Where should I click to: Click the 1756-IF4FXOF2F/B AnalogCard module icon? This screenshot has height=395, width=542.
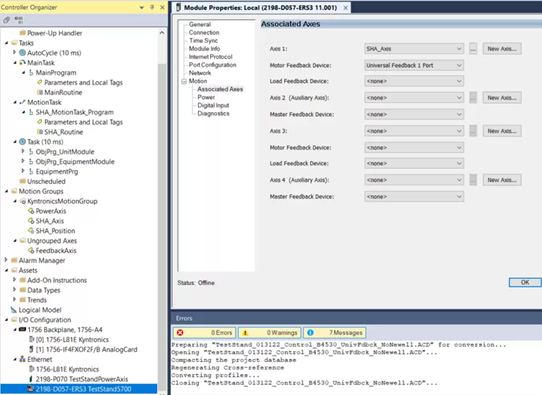pos(31,349)
